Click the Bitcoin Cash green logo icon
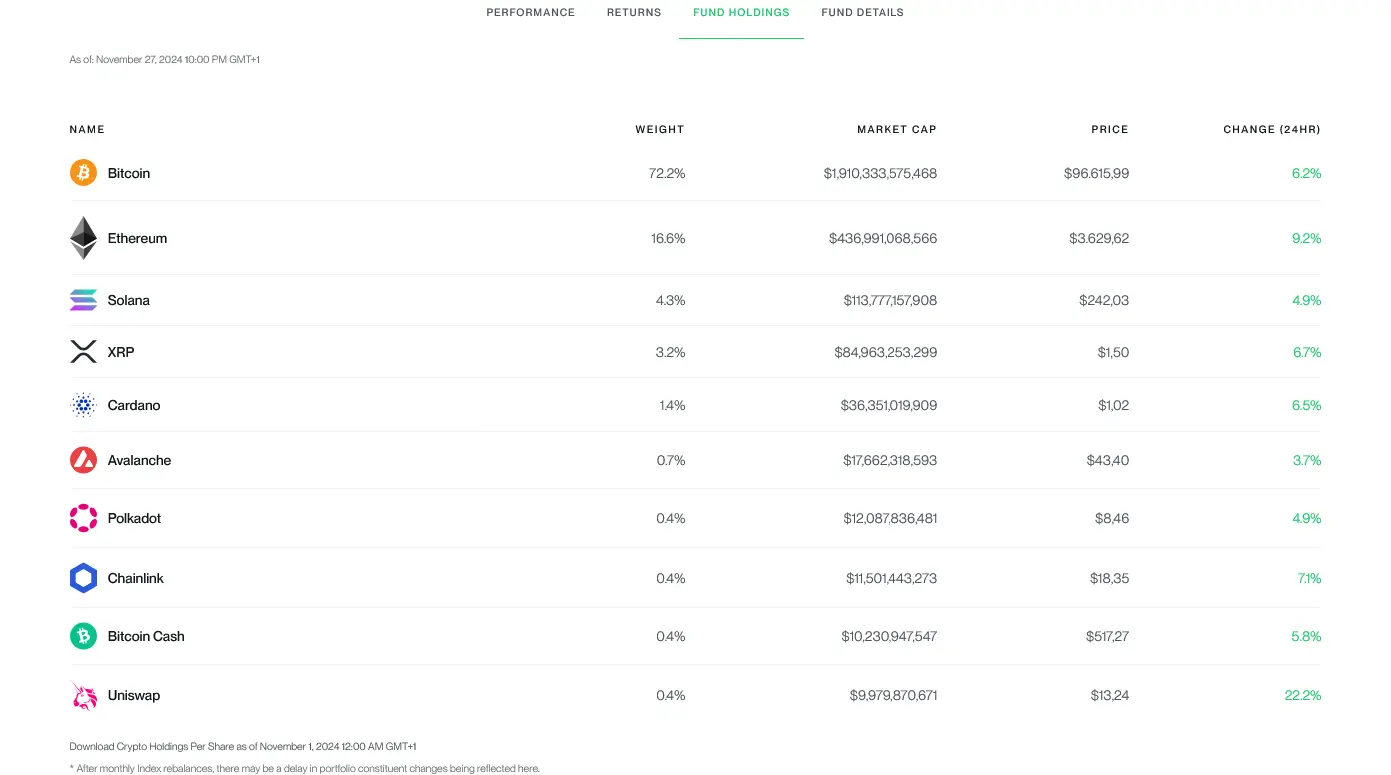 (83, 636)
